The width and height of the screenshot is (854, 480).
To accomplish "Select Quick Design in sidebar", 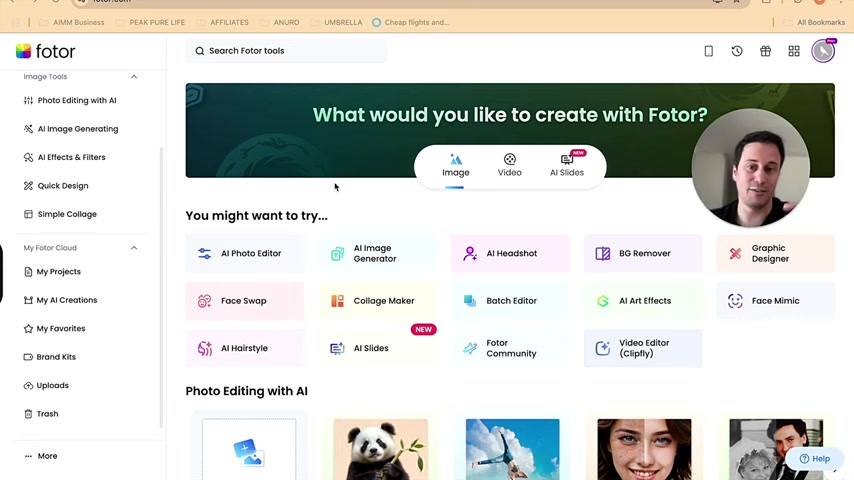I will click(x=57, y=186).
